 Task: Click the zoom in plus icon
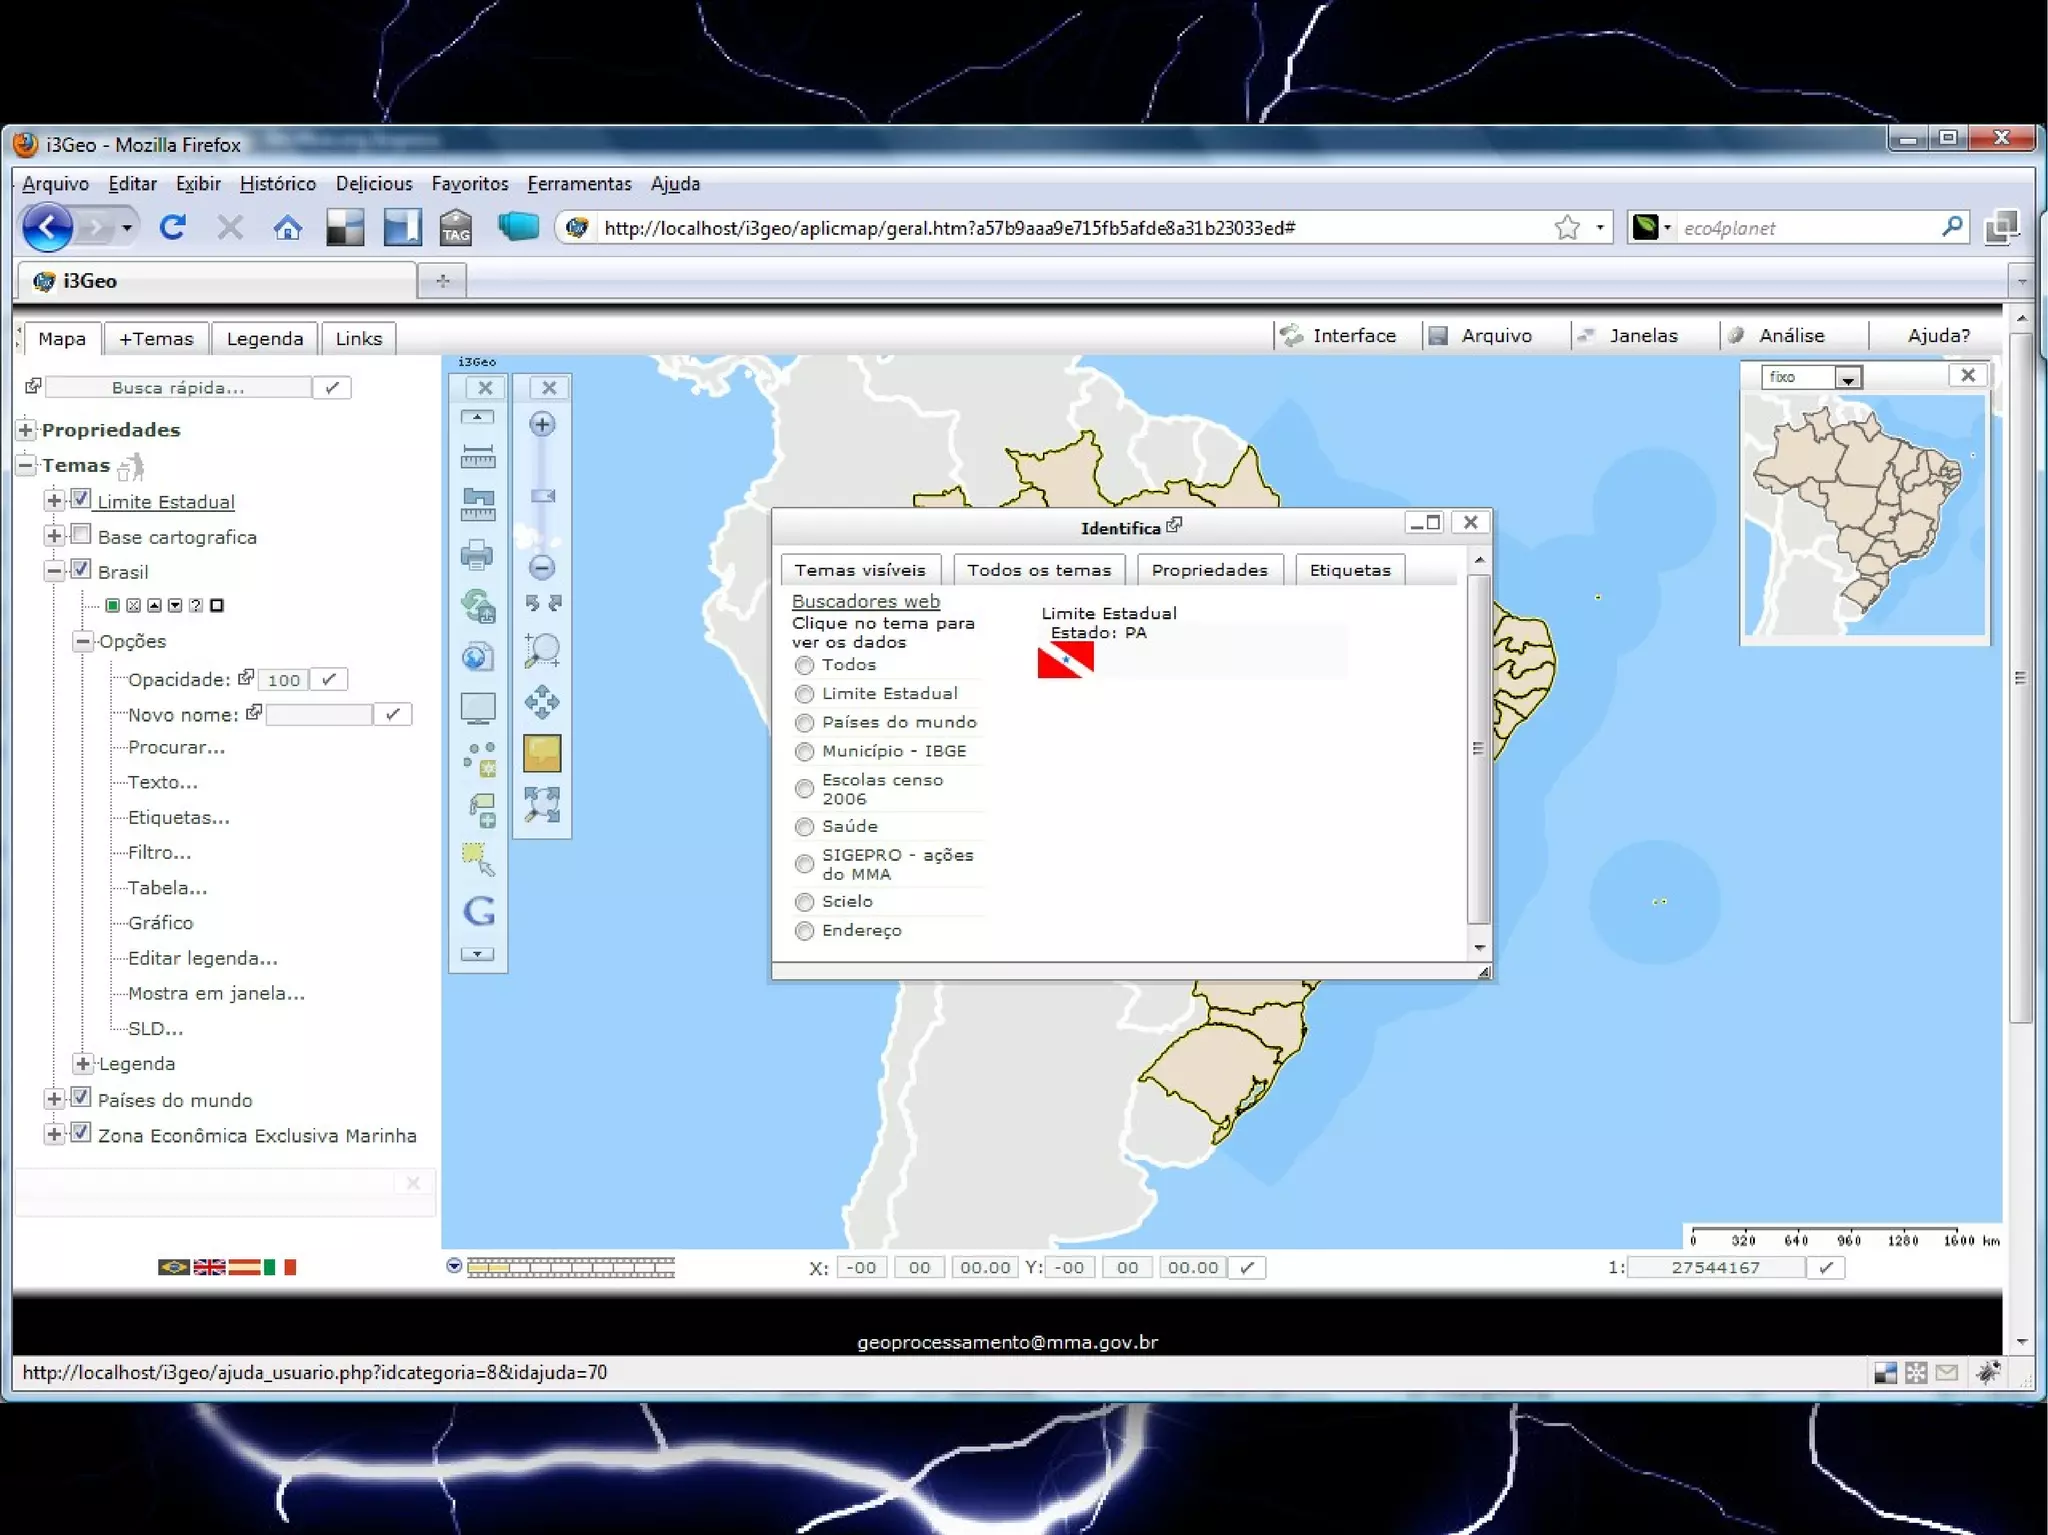542,425
